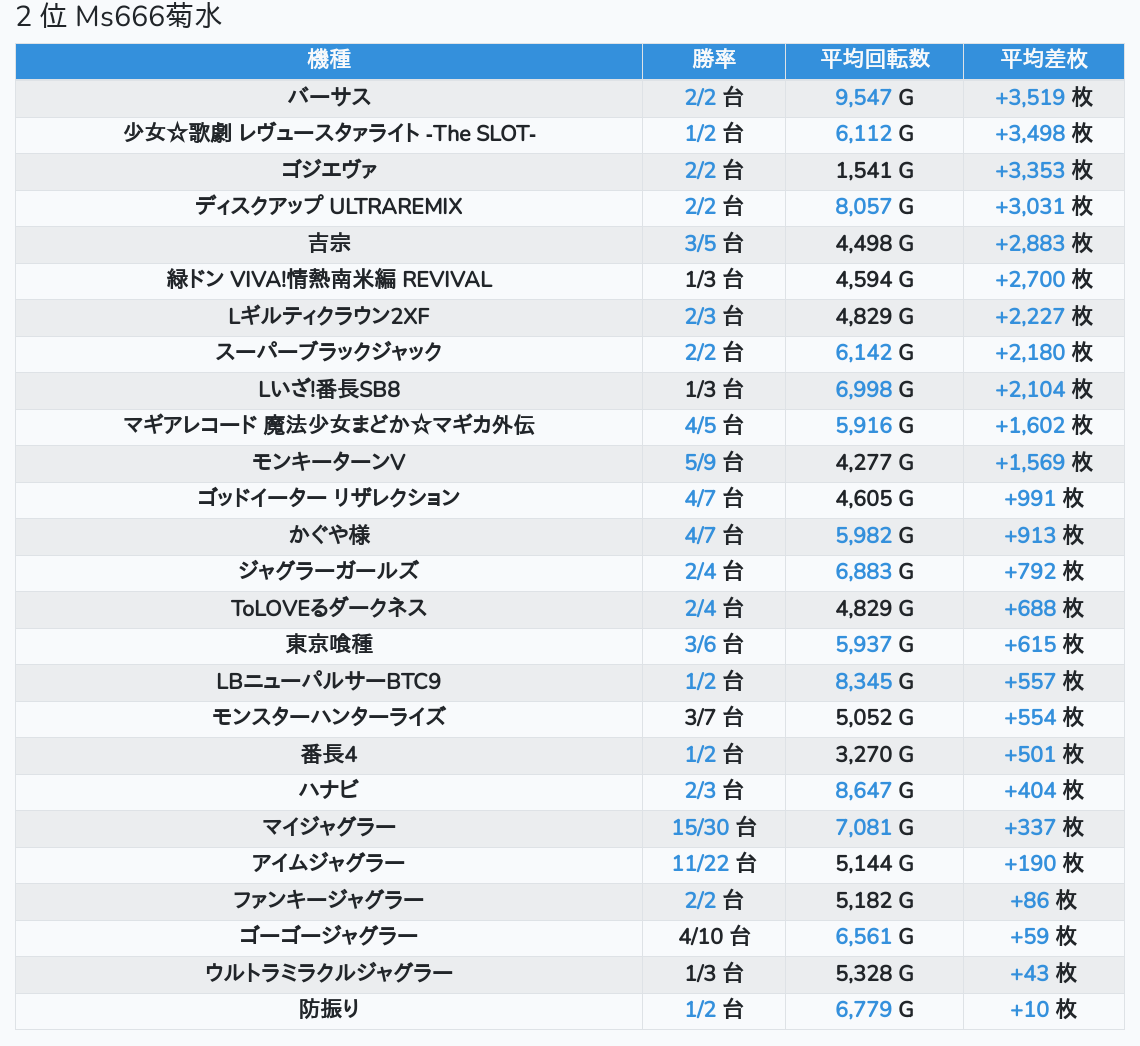The height and width of the screenshot is (1046, 1140).
Task: Open the 6,112 average spins value
Action: pos(863,134)
